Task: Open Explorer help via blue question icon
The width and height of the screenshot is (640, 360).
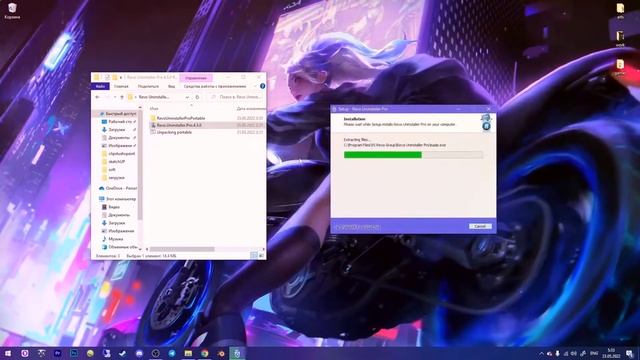Action: coord(262,86)
